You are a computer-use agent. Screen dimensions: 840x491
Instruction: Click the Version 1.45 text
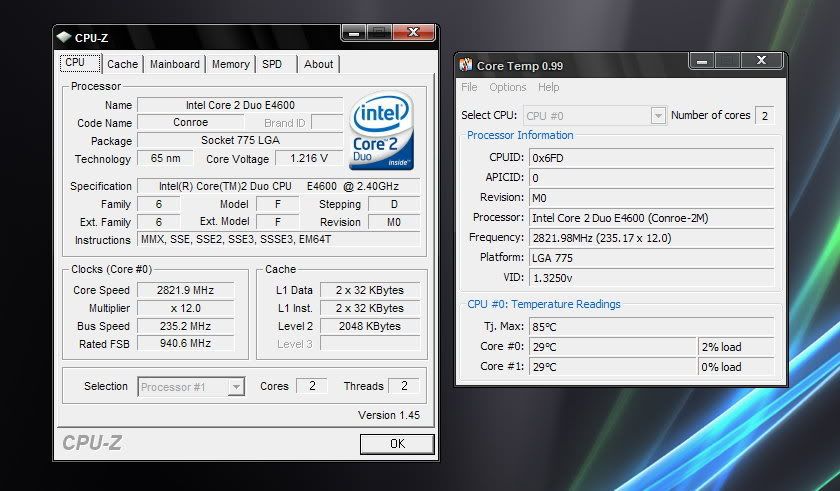(389, 415)
